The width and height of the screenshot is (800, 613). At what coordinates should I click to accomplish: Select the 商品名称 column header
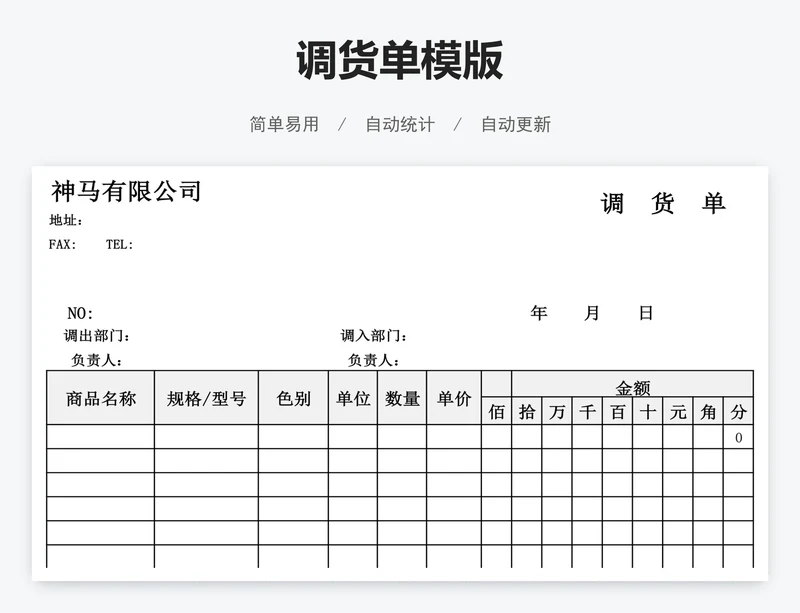[101, 398]
